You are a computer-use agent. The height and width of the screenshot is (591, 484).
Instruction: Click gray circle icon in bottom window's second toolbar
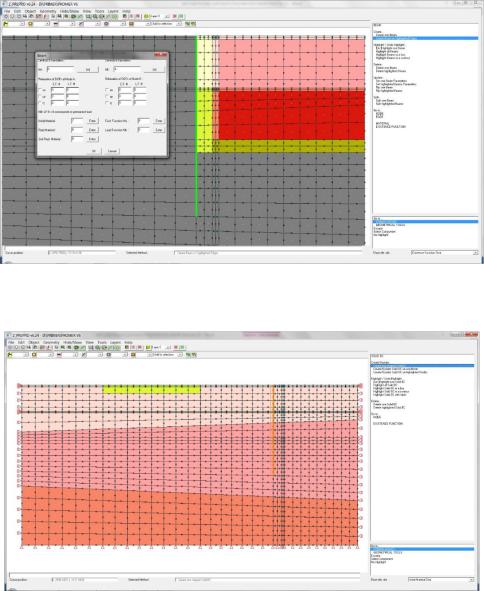click(x=109, y=355)
